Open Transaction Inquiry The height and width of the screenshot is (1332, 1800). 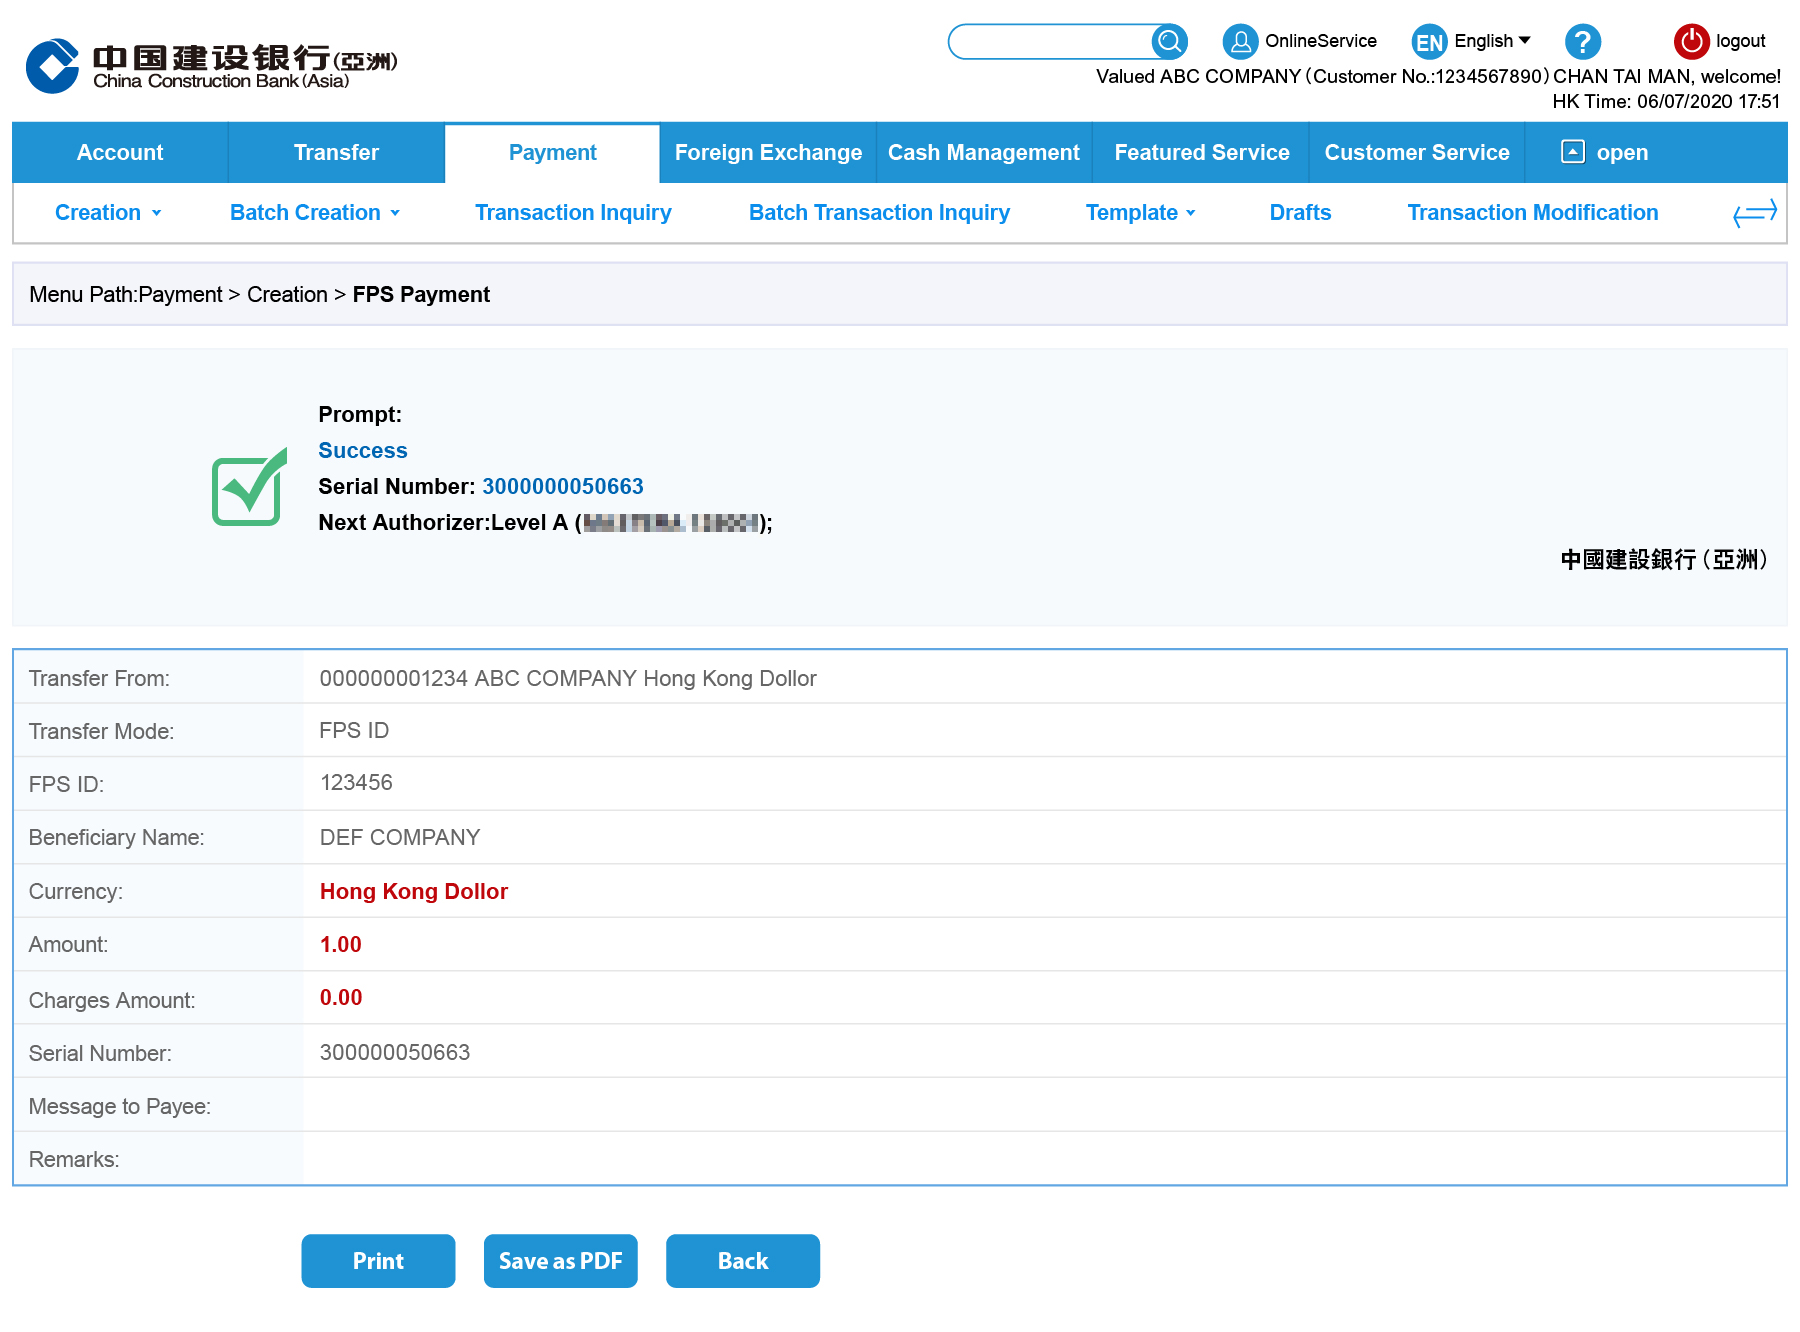[573, 212]
